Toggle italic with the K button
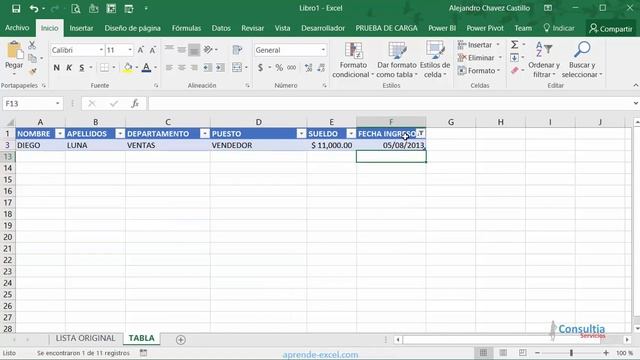This screenshot has height=360, width=640. pos(69,68)
